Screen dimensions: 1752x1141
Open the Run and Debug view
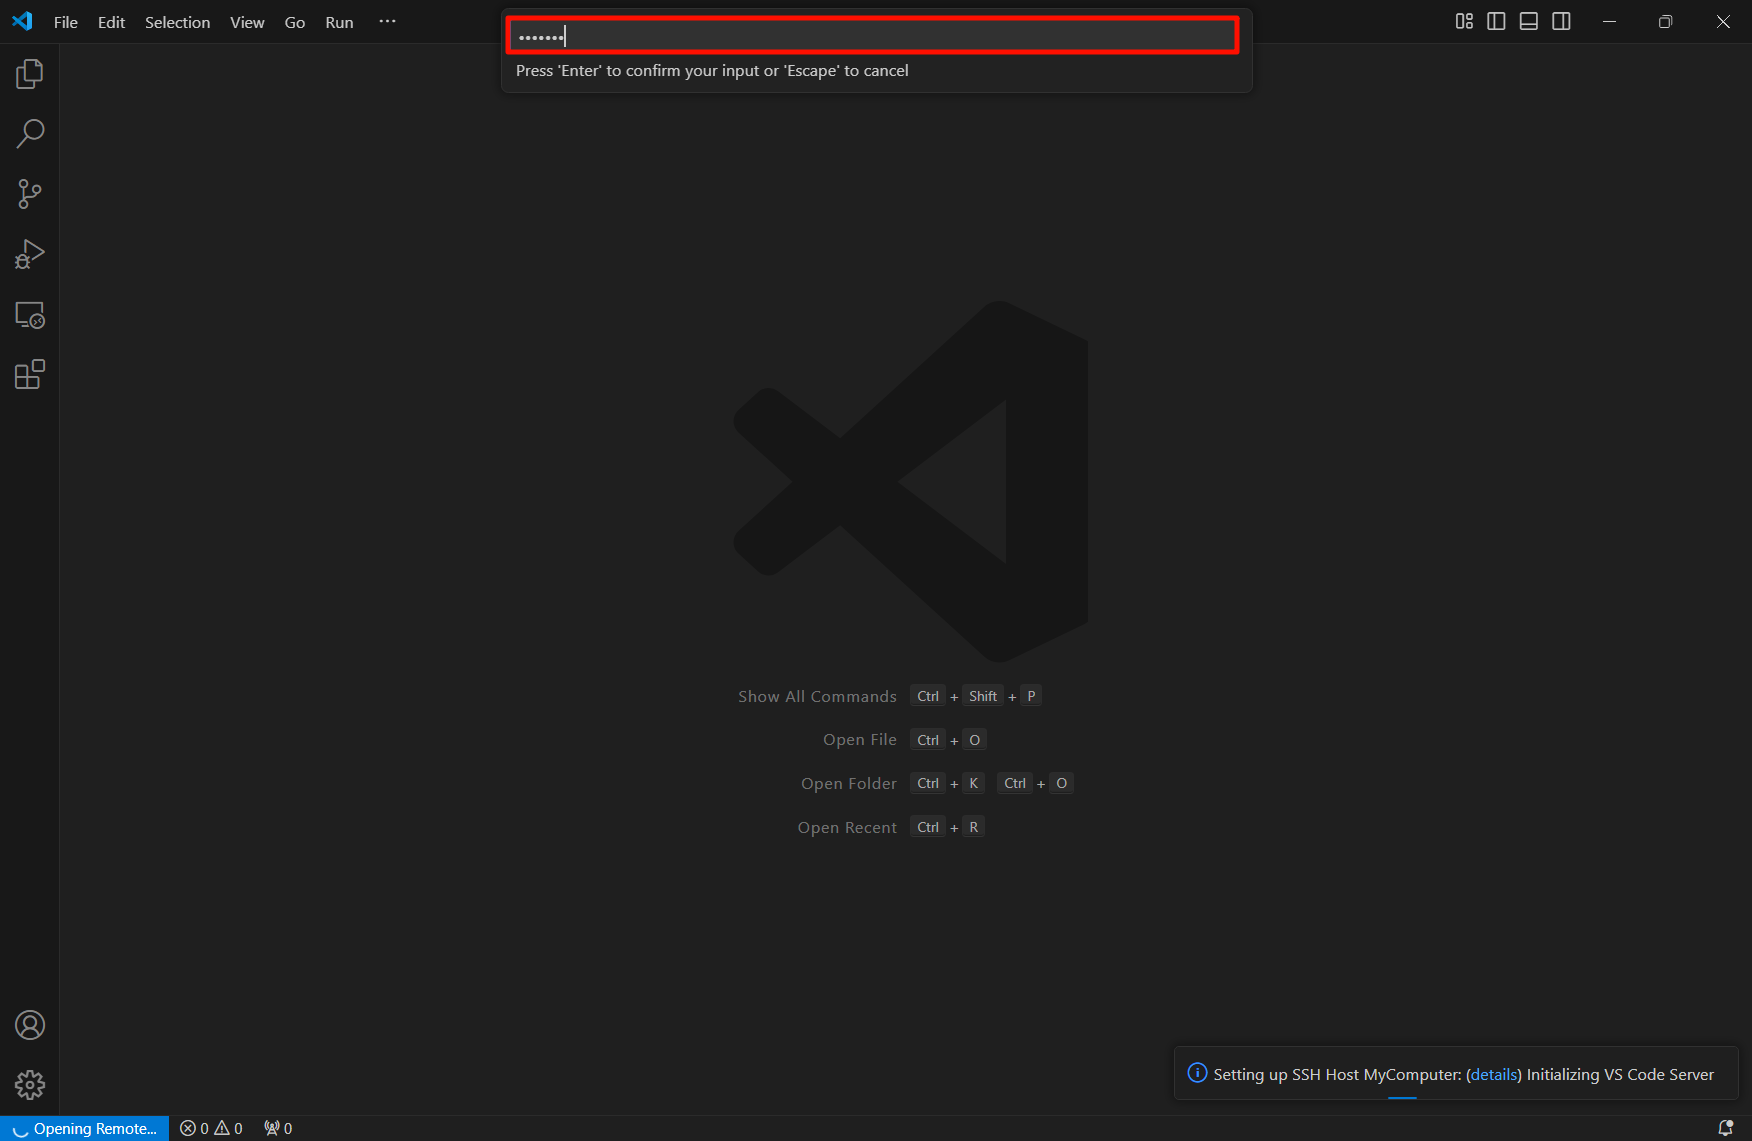click(30, 254)
